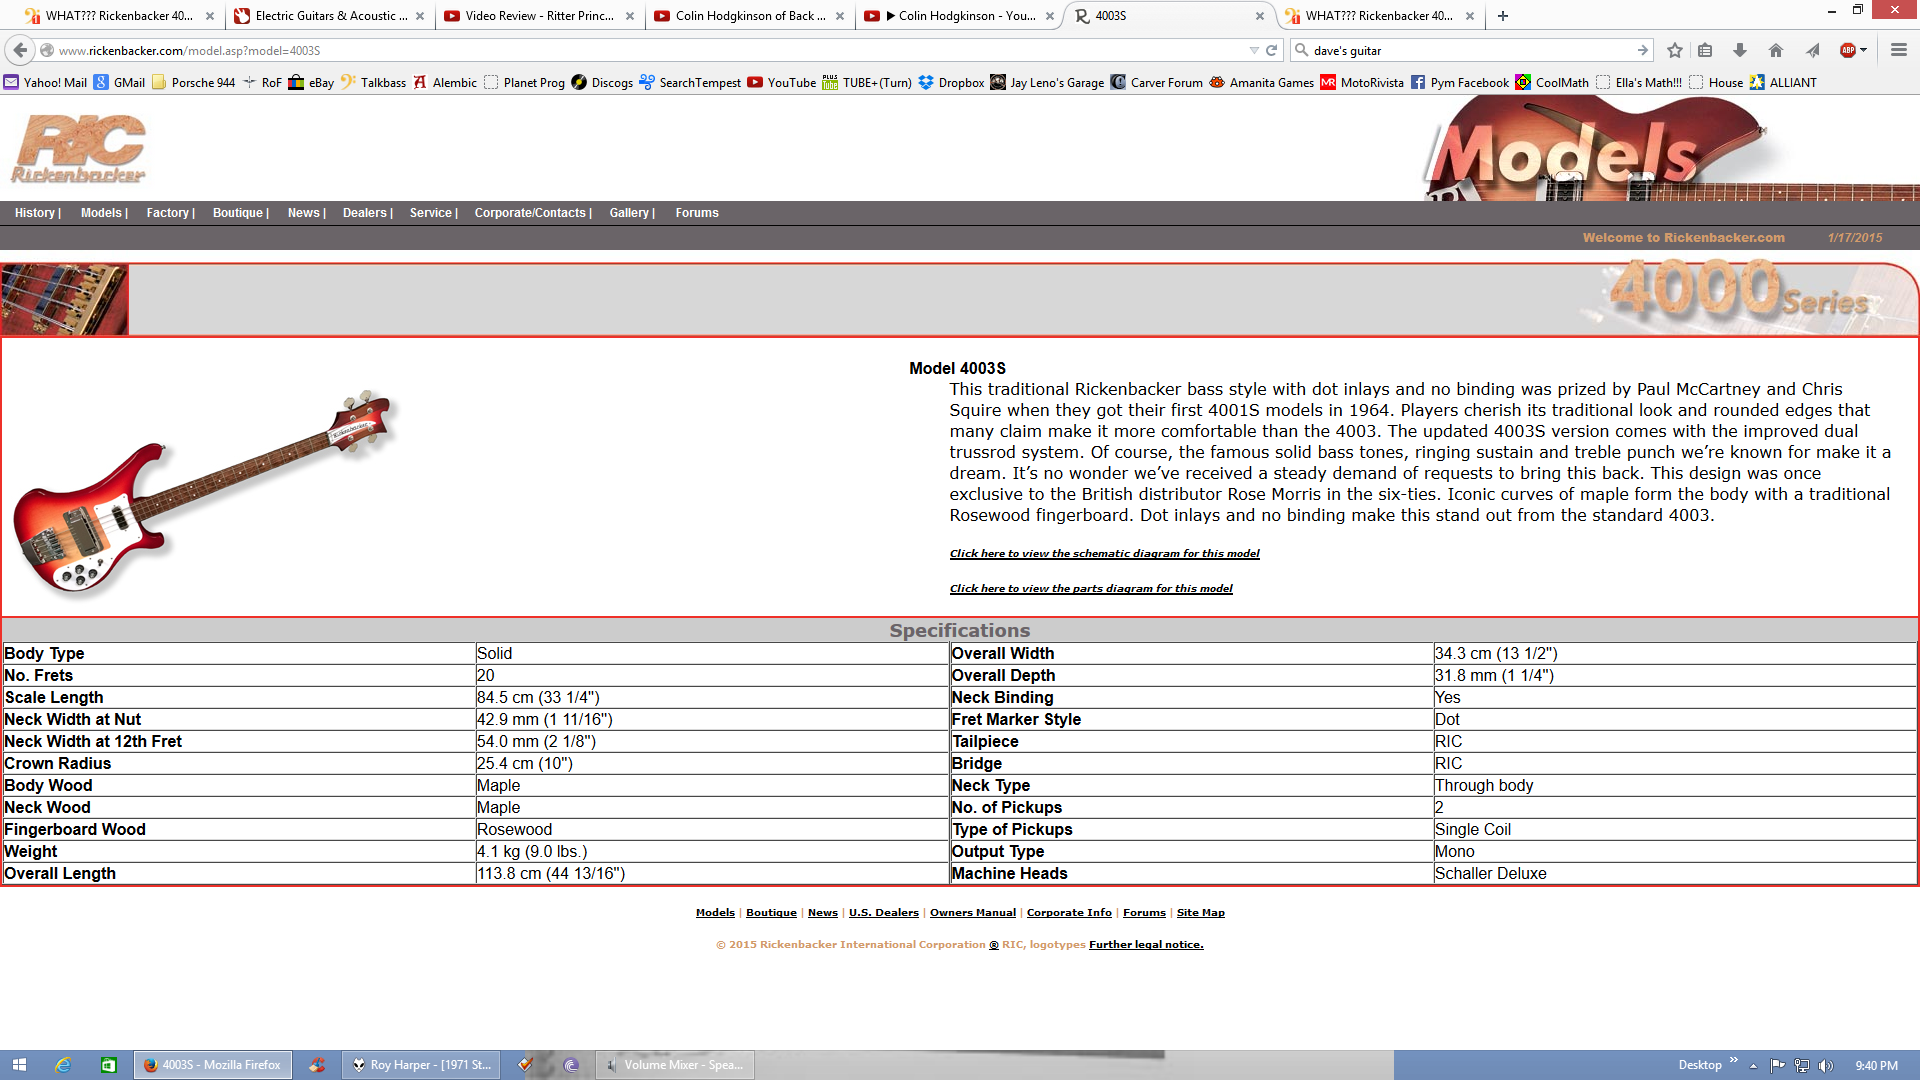This screenshot has height=1080, width=1920.
Task: Open the Dropbox bookmark
Action: tap(951, 83)
